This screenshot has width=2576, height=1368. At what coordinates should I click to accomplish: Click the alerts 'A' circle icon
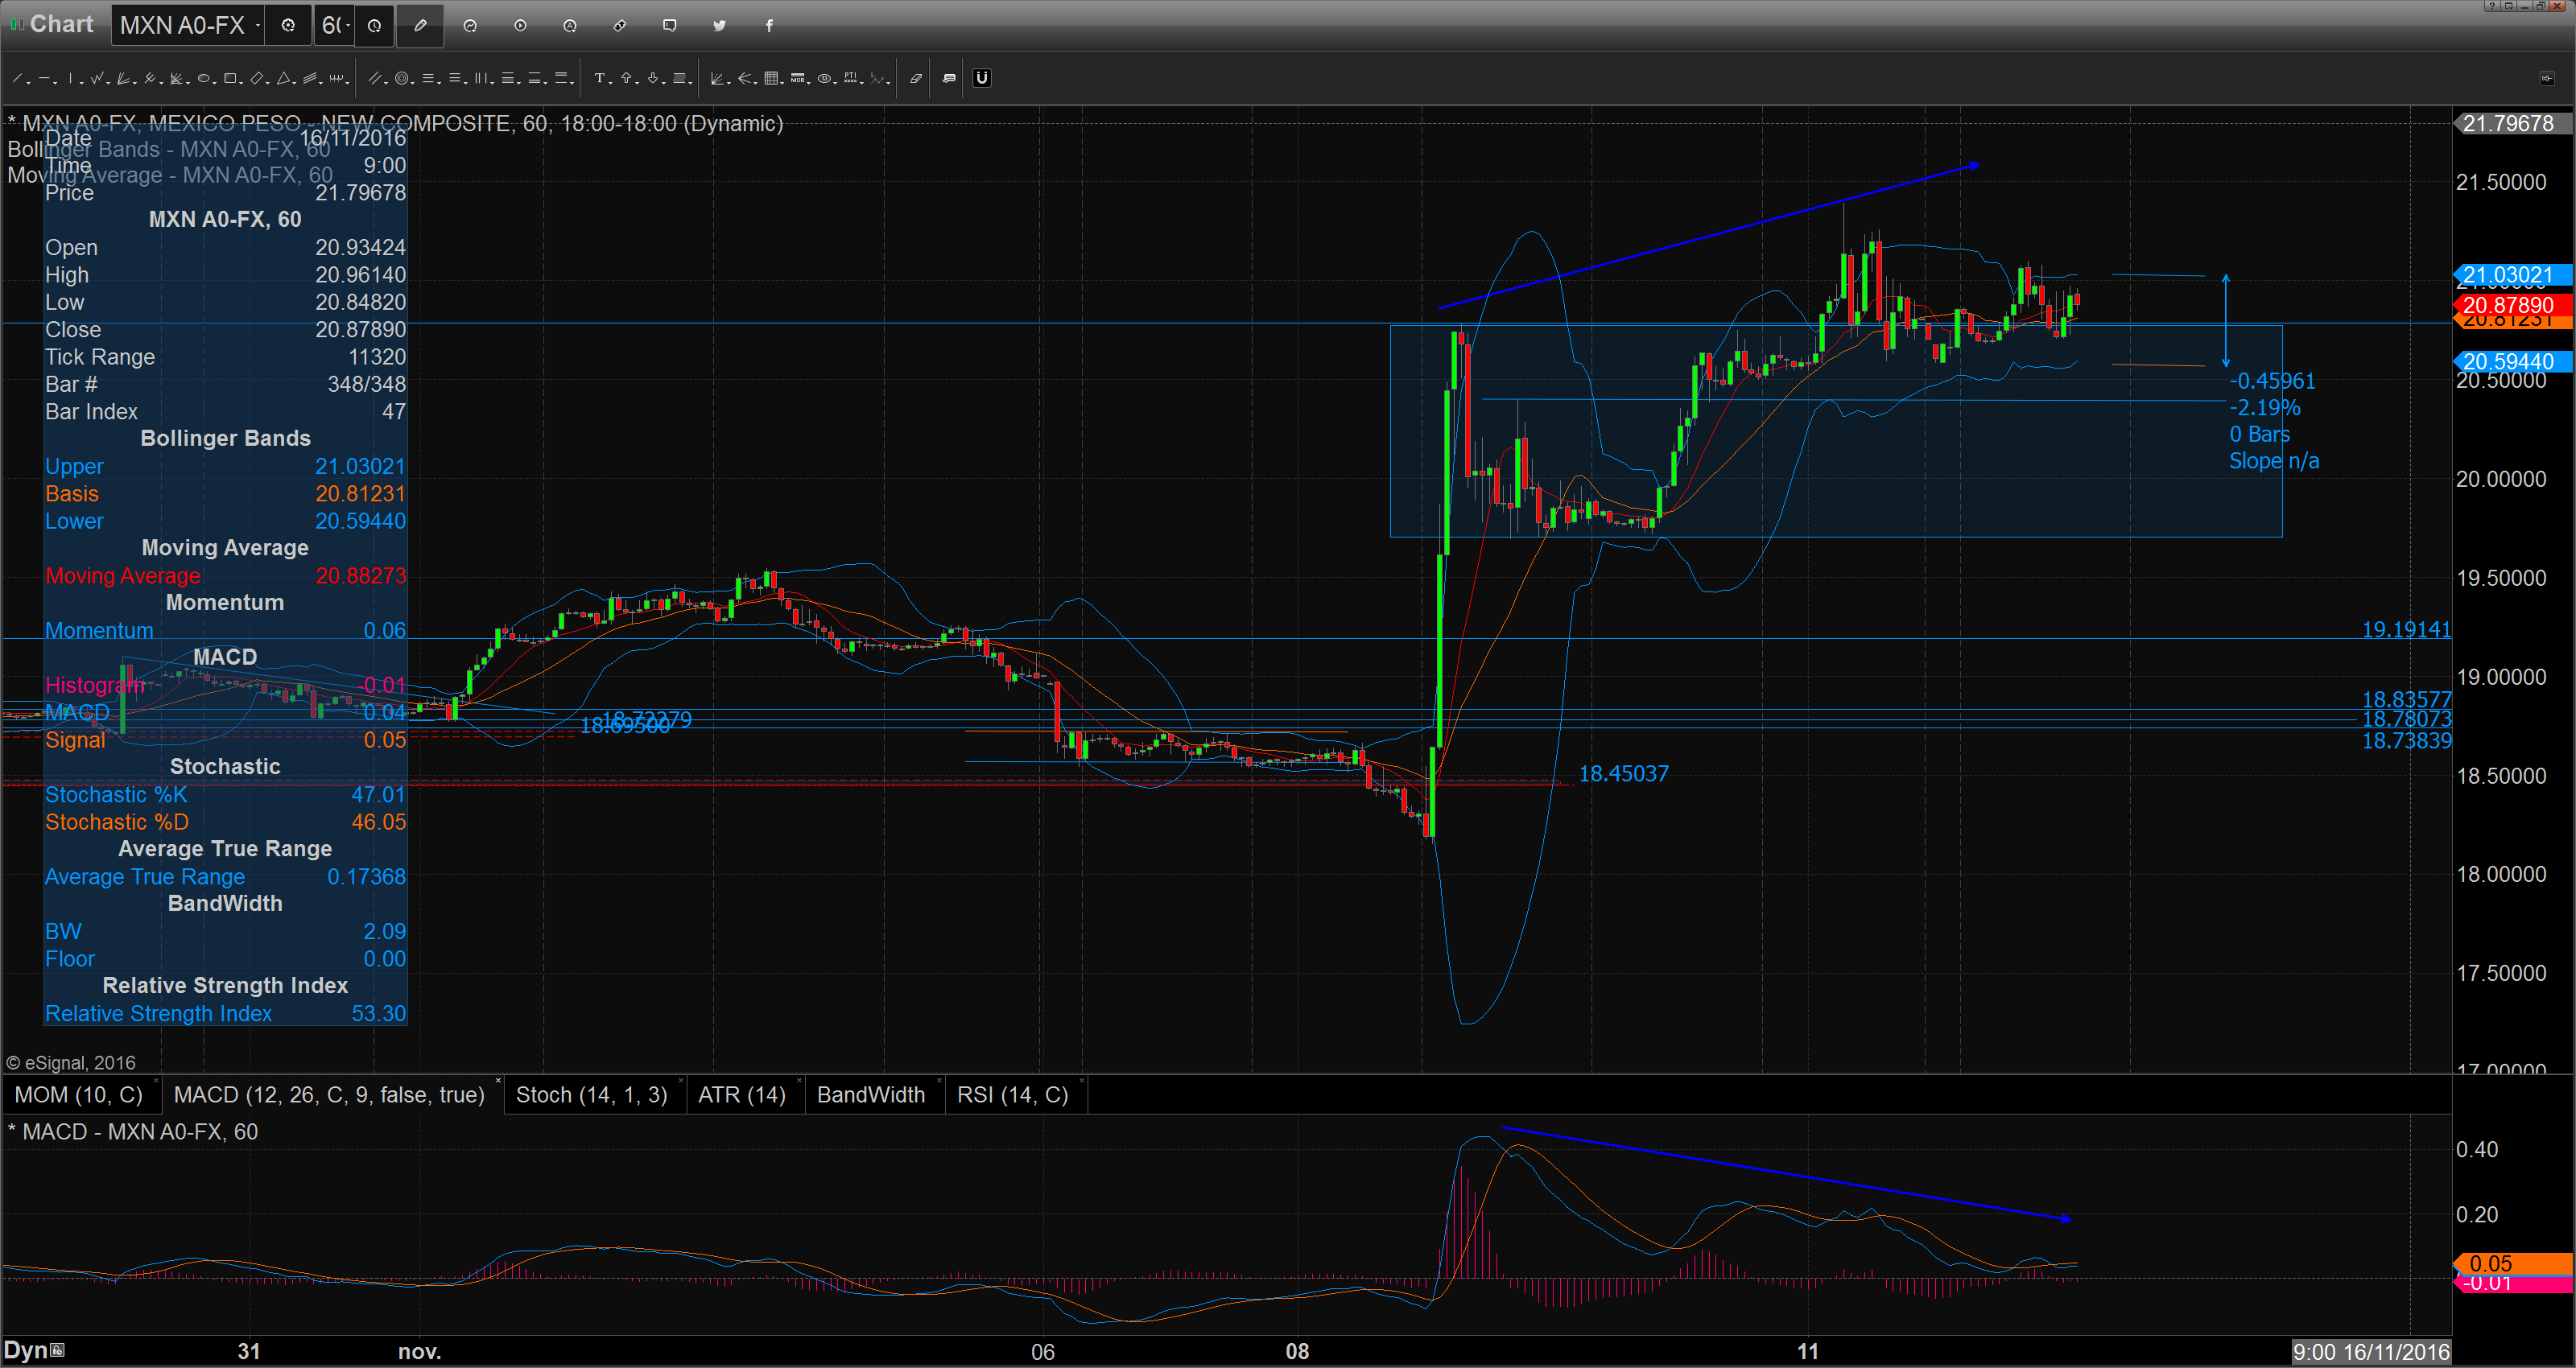(x=569, y=25)
